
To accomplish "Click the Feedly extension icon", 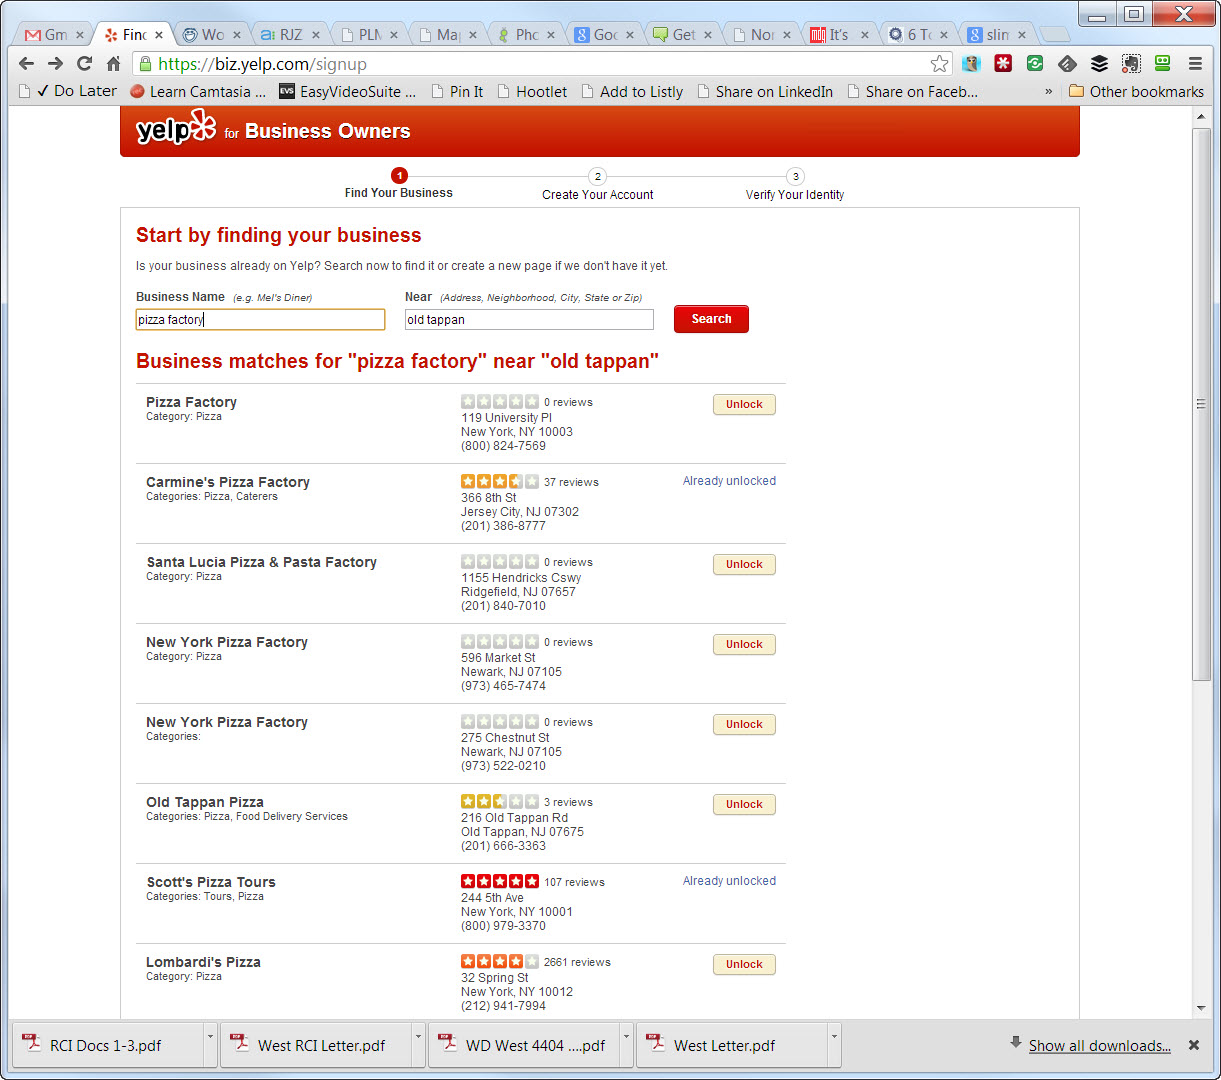I will [x=1067, y=63].
